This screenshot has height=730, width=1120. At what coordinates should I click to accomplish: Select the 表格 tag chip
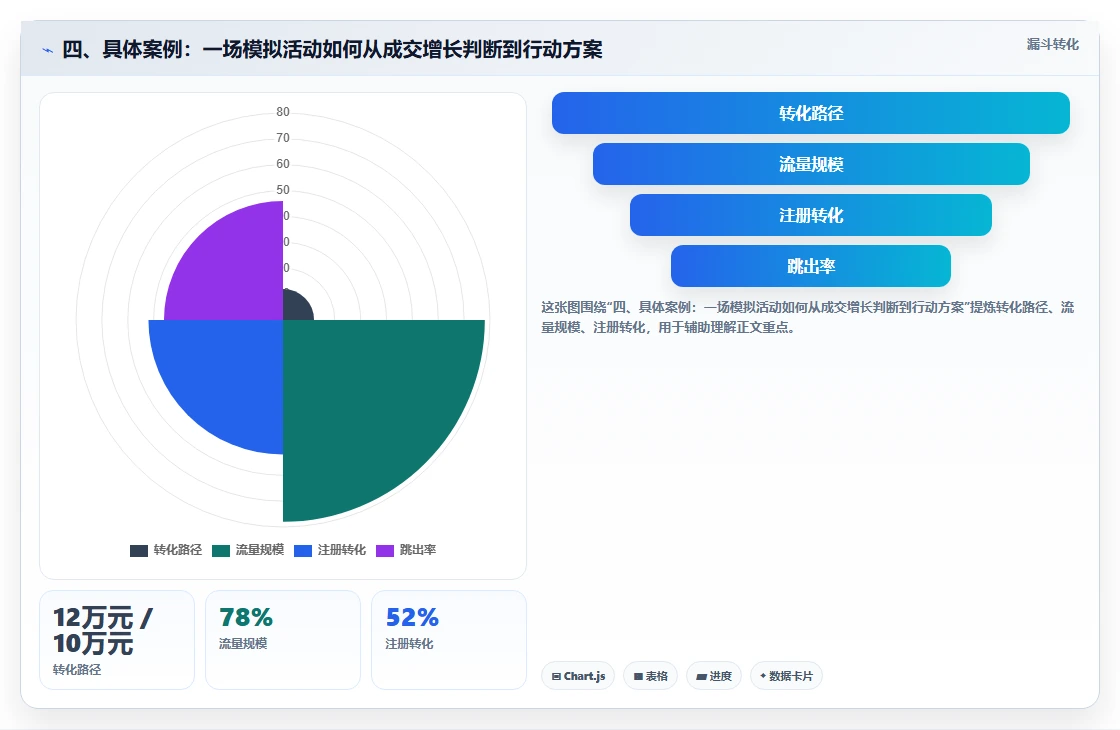650,676
